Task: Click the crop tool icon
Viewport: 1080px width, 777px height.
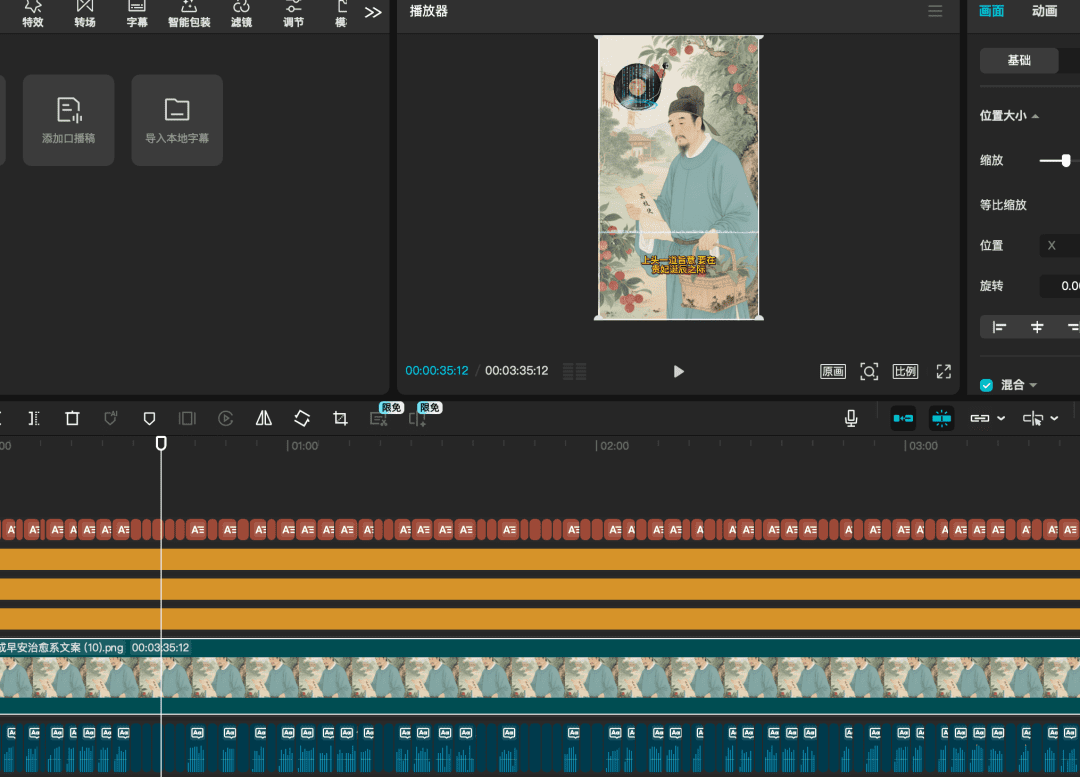Action: pos(340,418)
